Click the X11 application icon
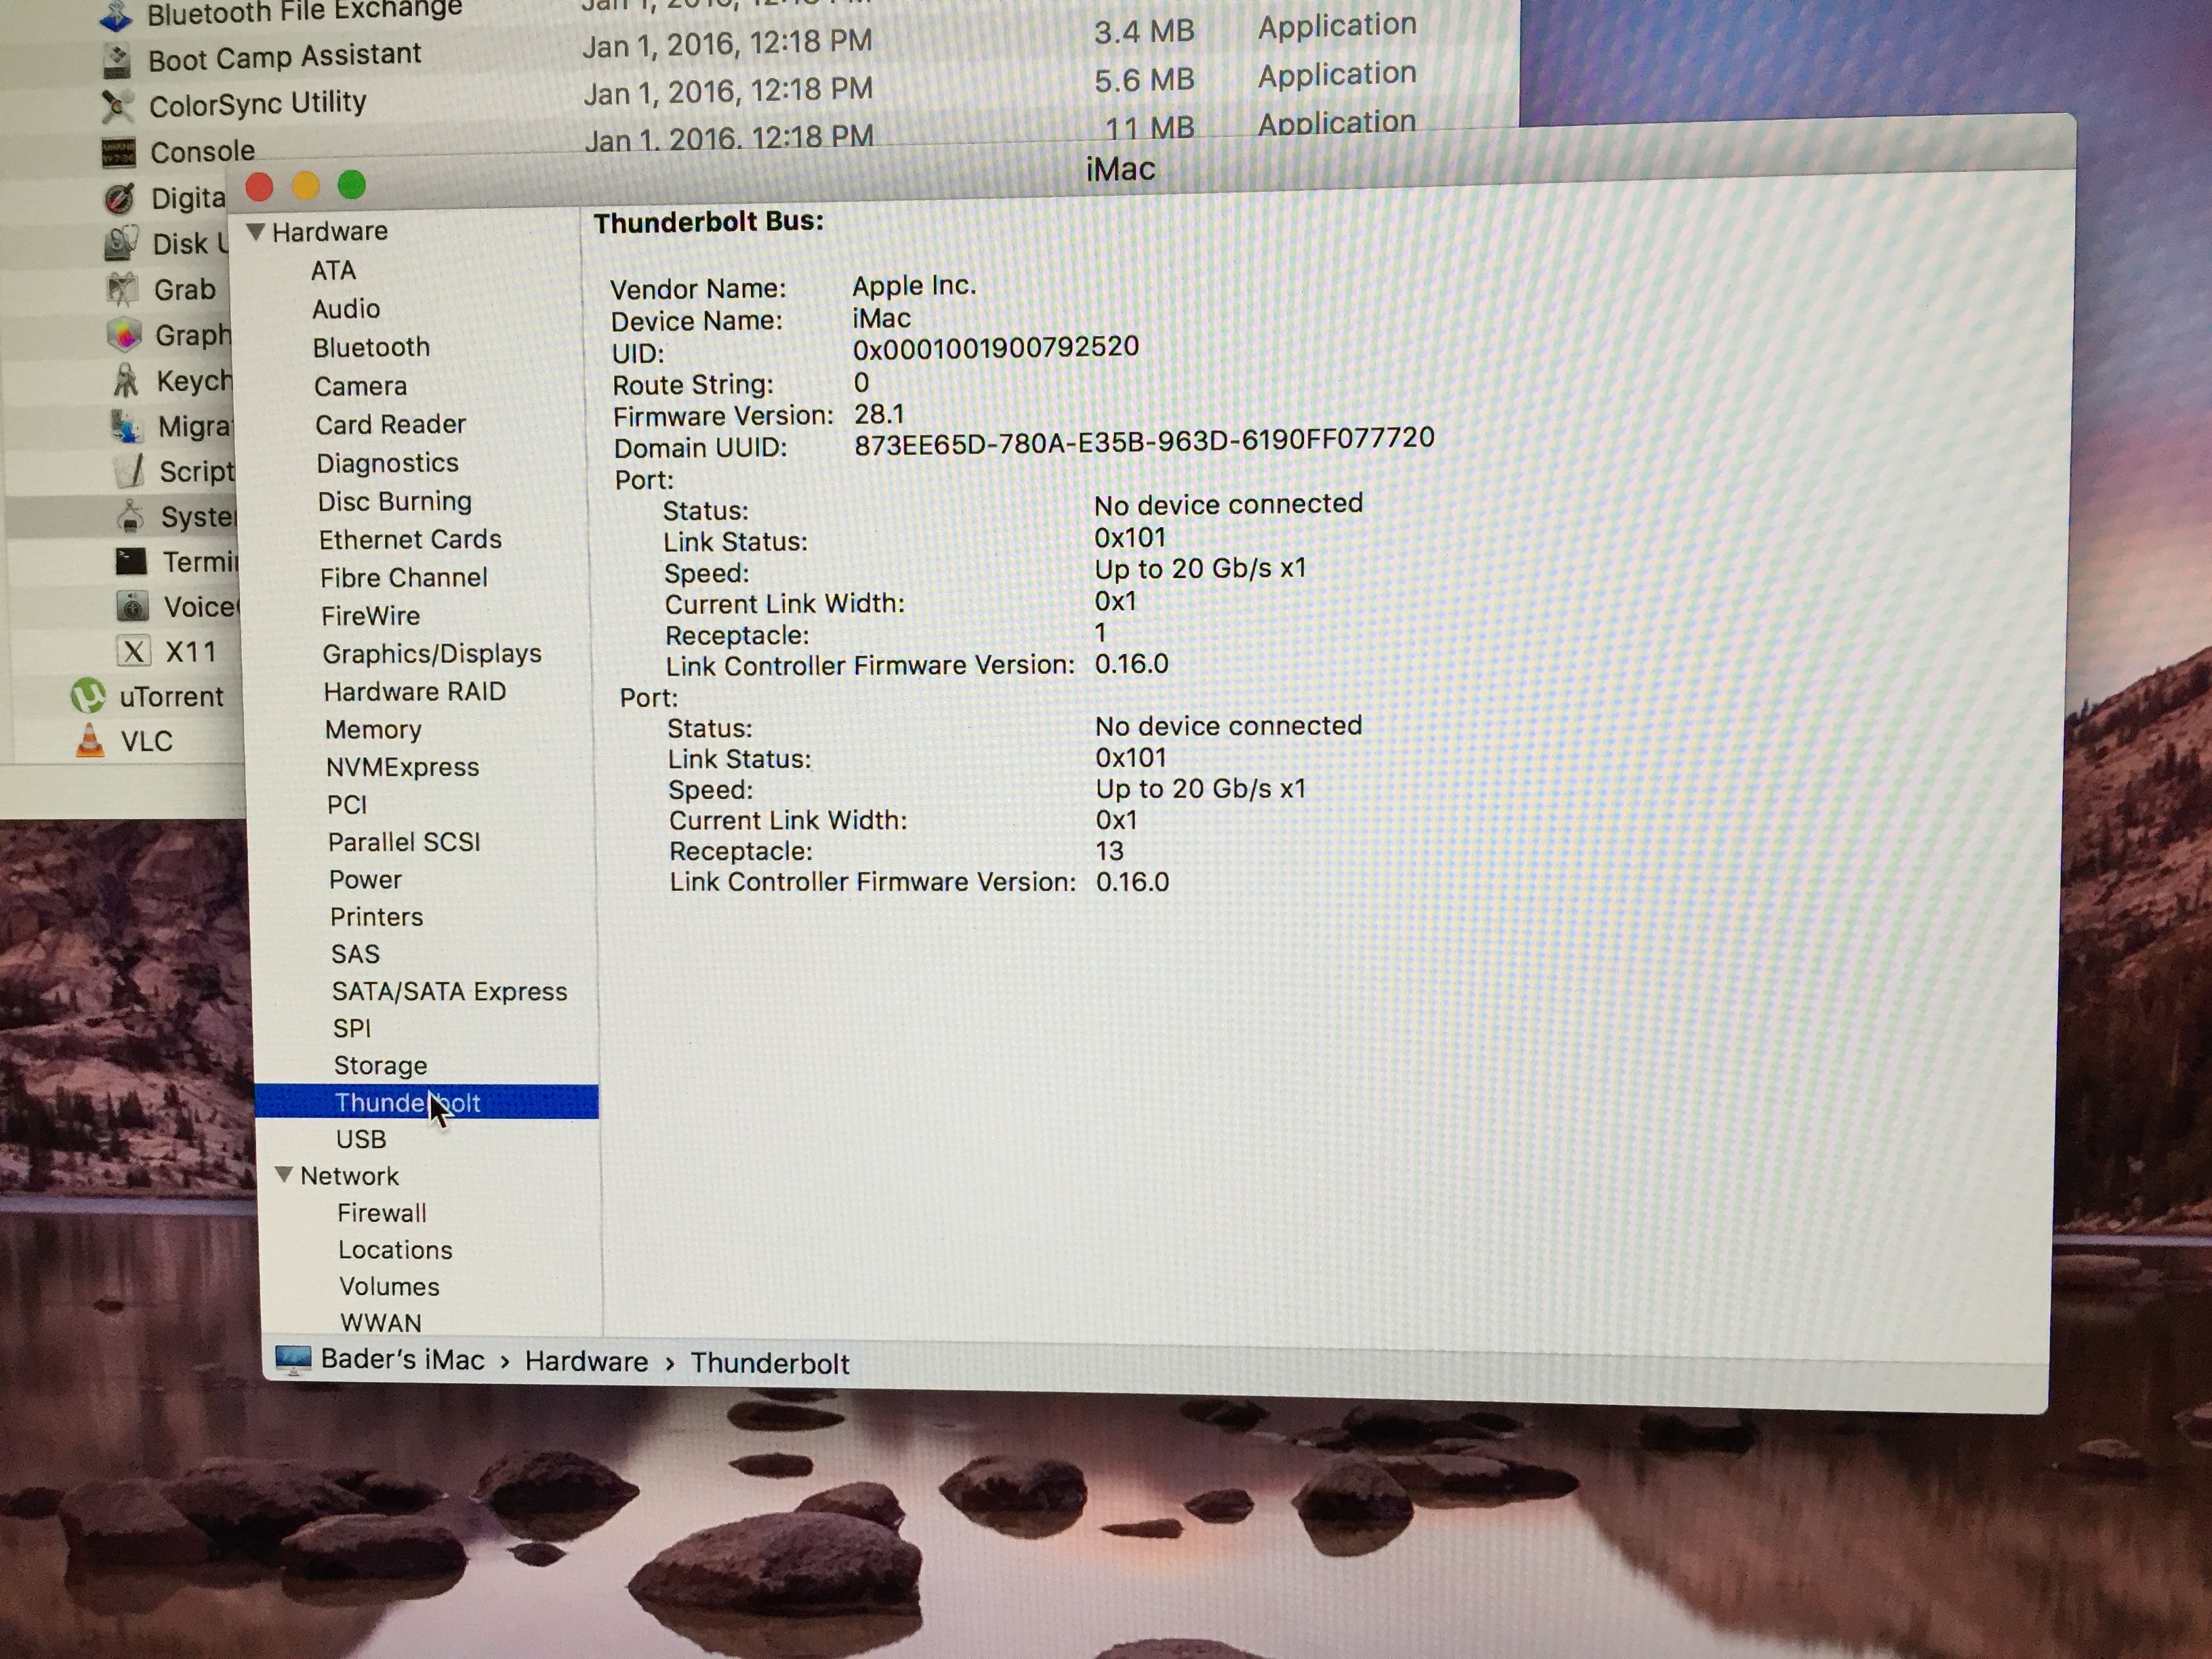Viewport: 2212px width, 1659px height. pos(133,652)
